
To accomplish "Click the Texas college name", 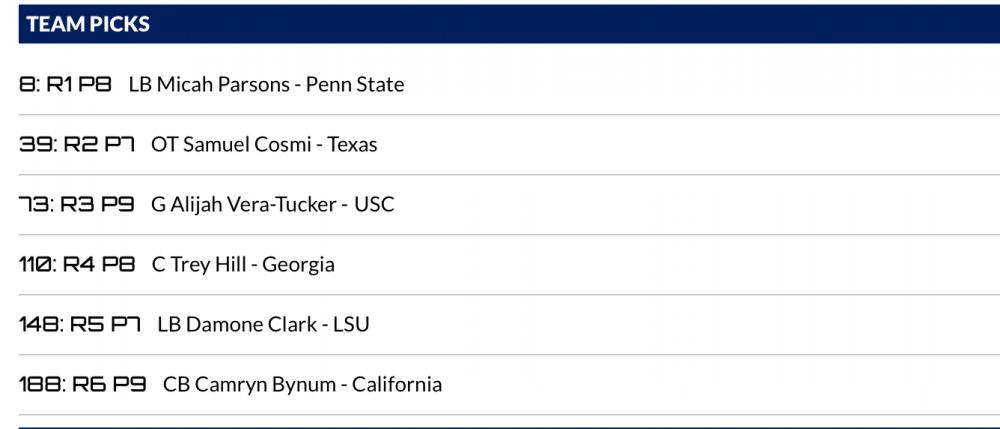I will [x=353, y=145].
